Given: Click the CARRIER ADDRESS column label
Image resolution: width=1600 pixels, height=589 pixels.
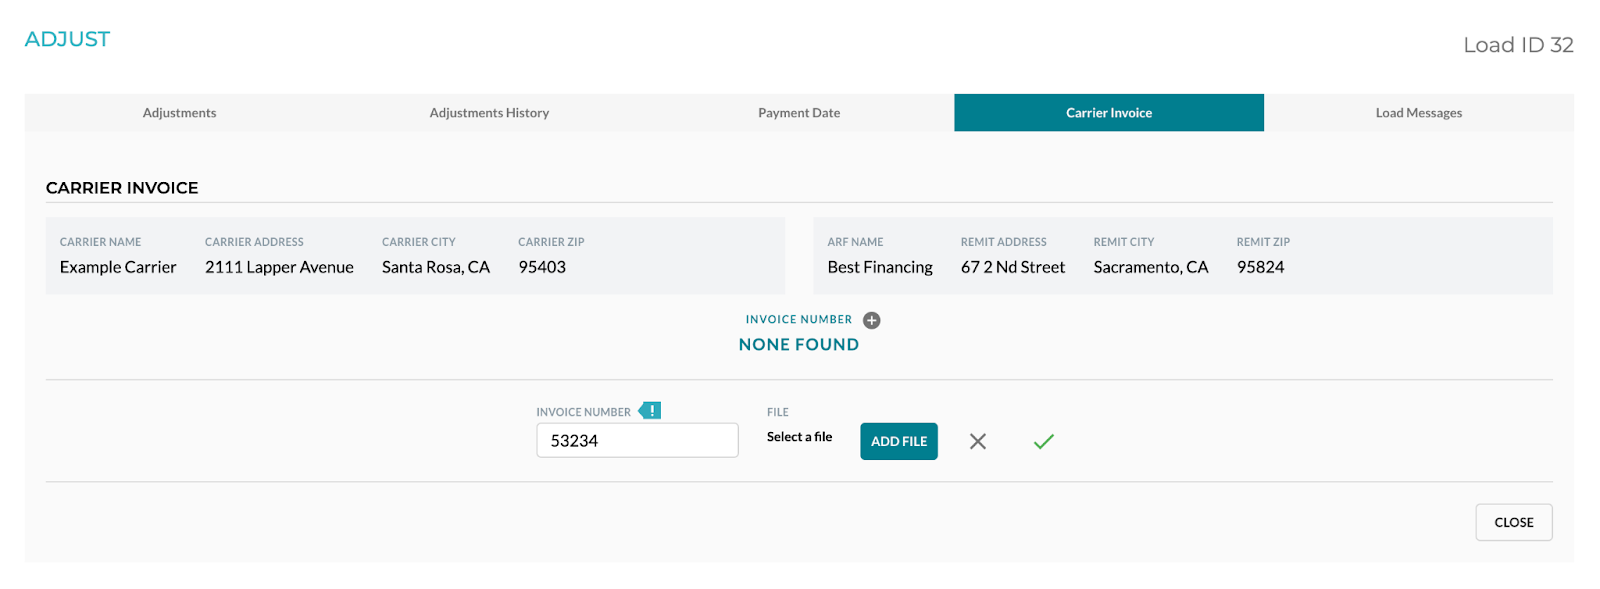Looking at the screenshot, I should pyautogui.click(x=254, y=242).
